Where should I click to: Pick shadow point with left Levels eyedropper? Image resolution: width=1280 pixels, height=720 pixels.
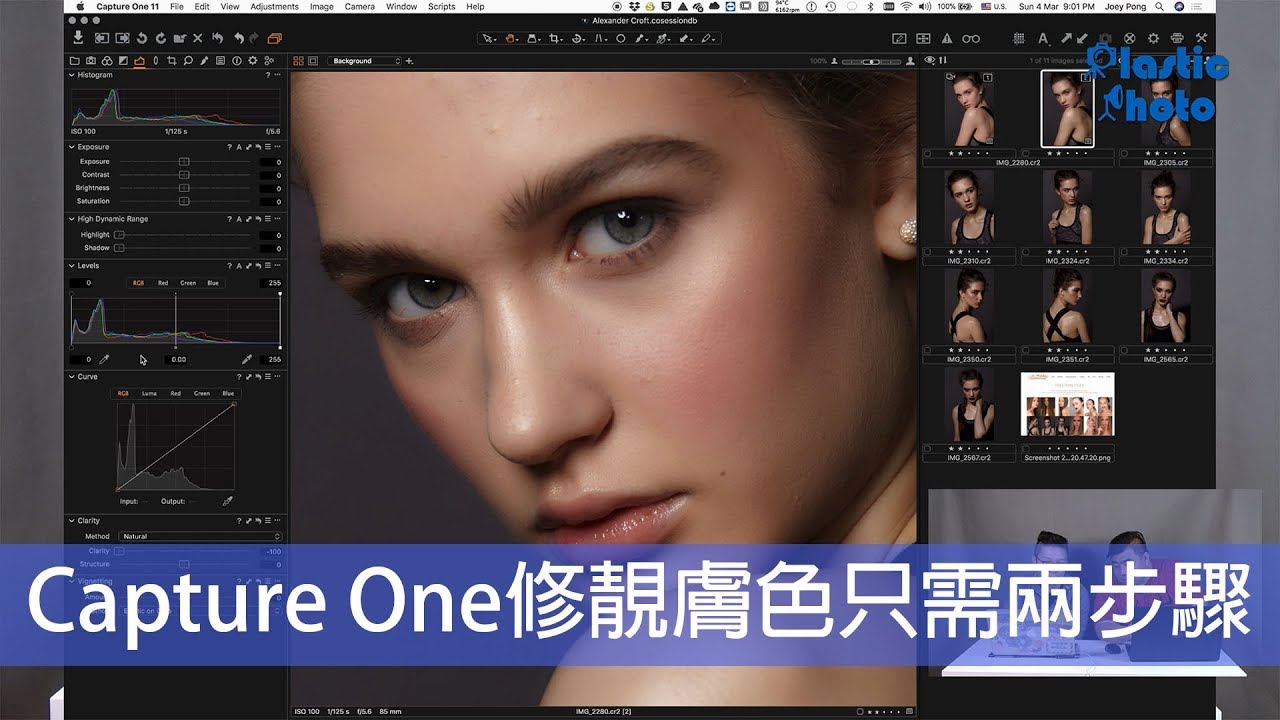click(x=104, y=359)
